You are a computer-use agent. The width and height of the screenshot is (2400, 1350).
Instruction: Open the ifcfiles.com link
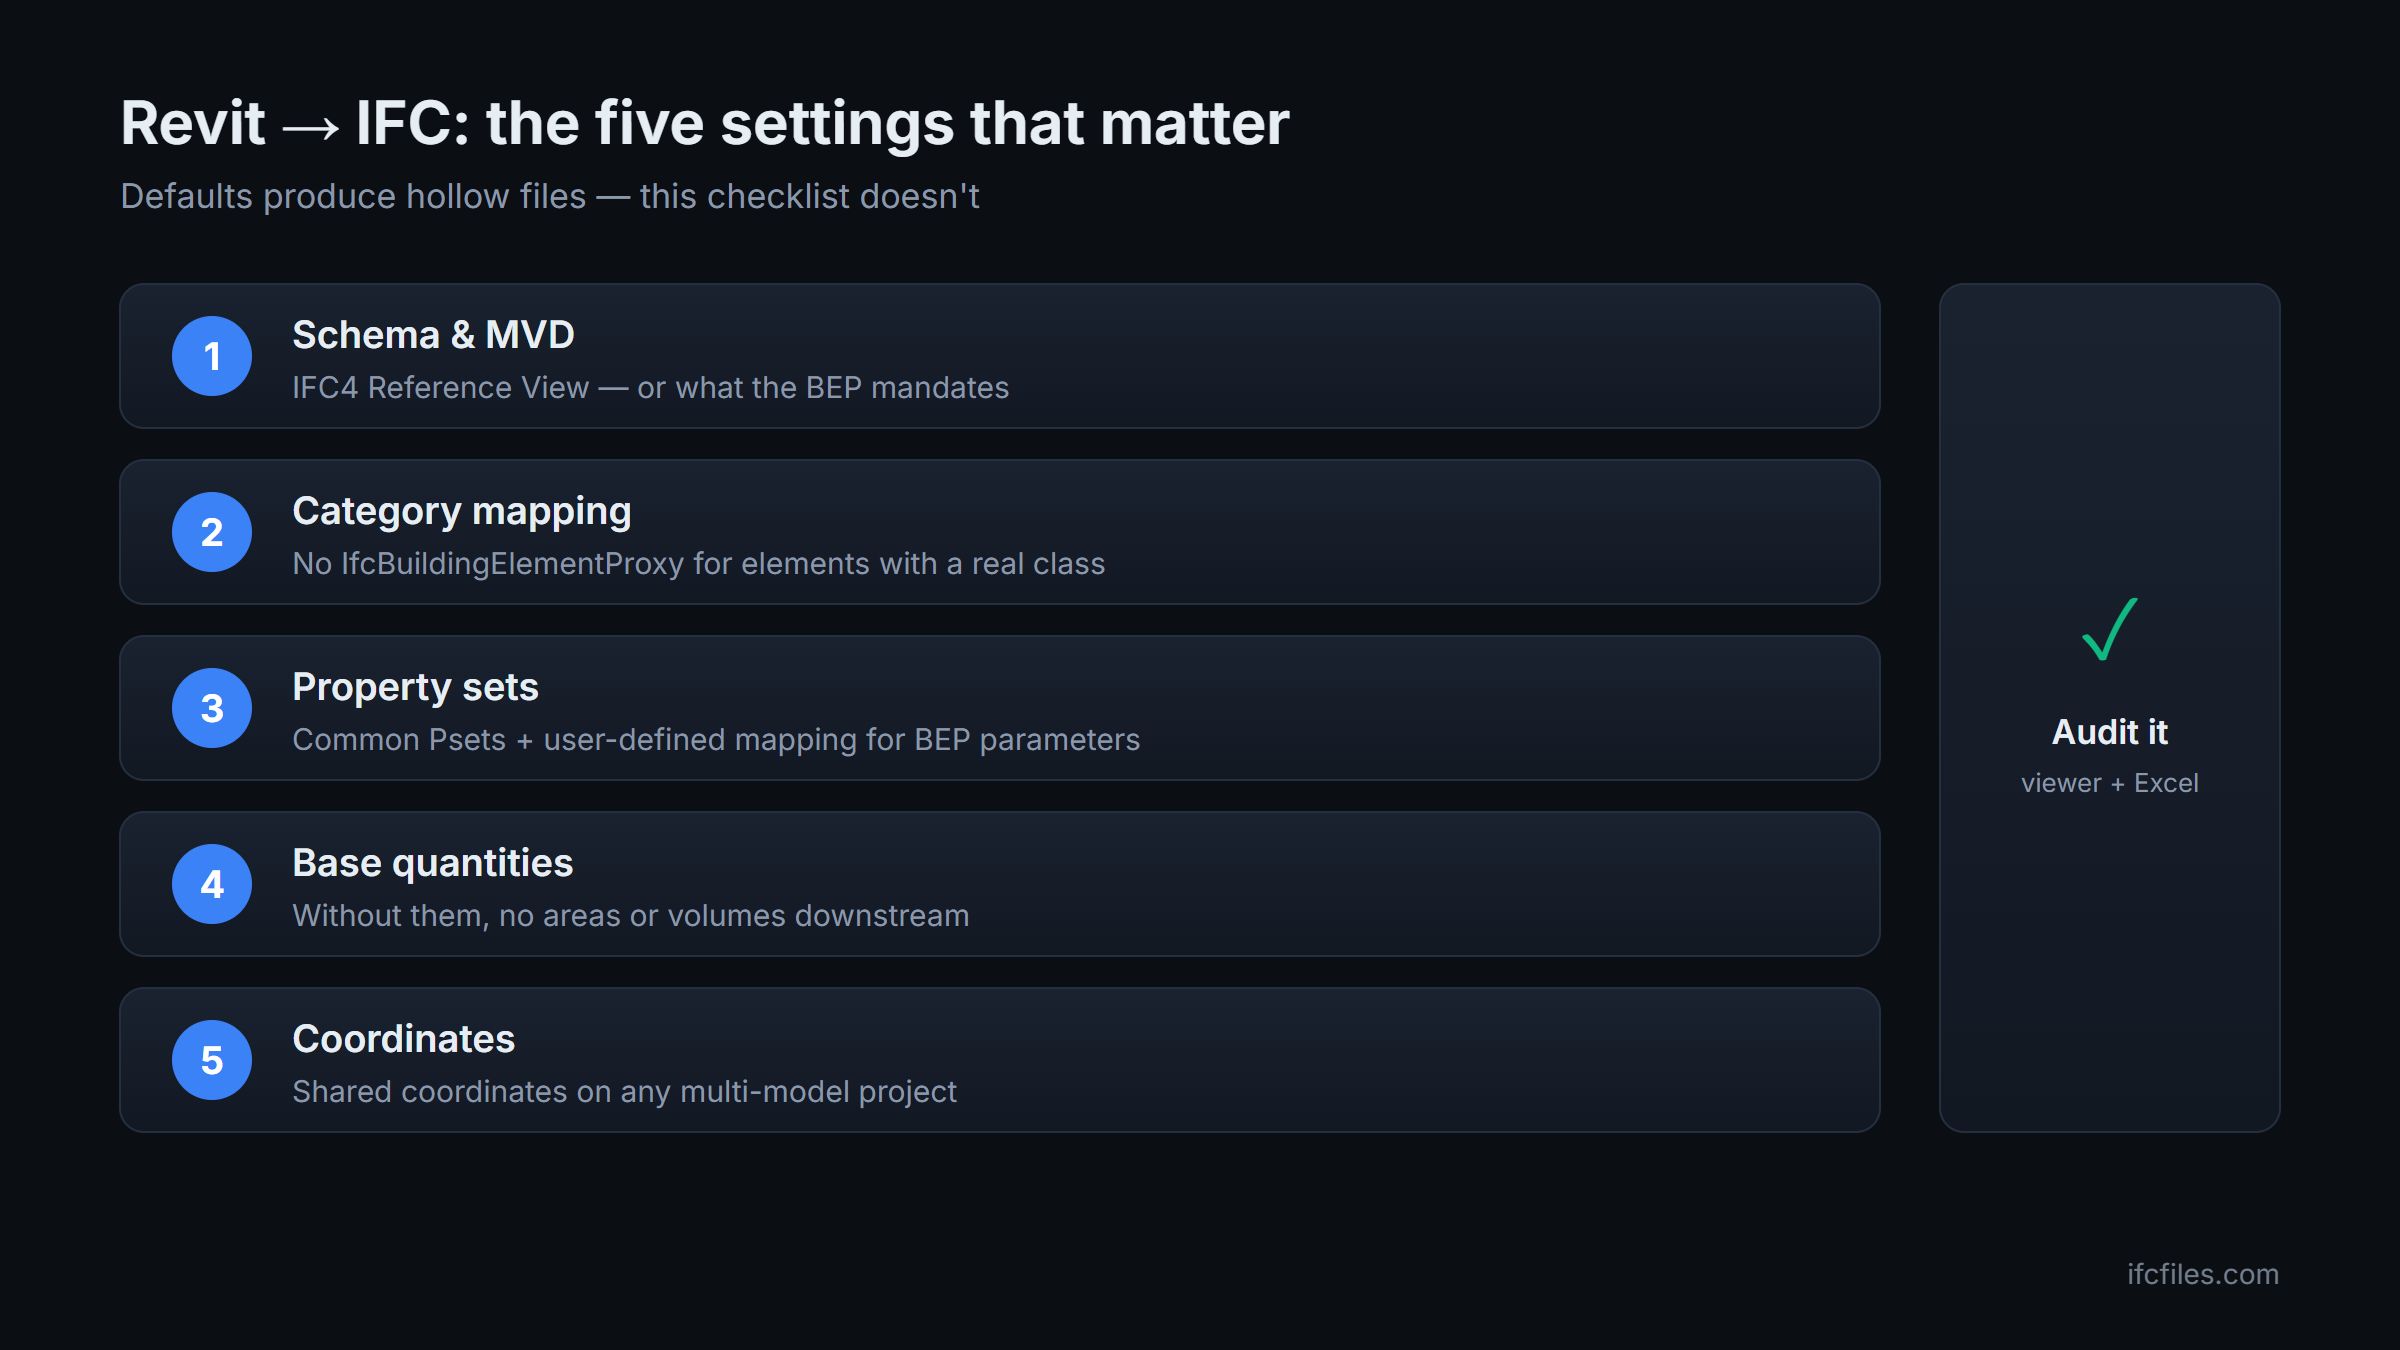pyautogui.click(x=2203, y=1274)
